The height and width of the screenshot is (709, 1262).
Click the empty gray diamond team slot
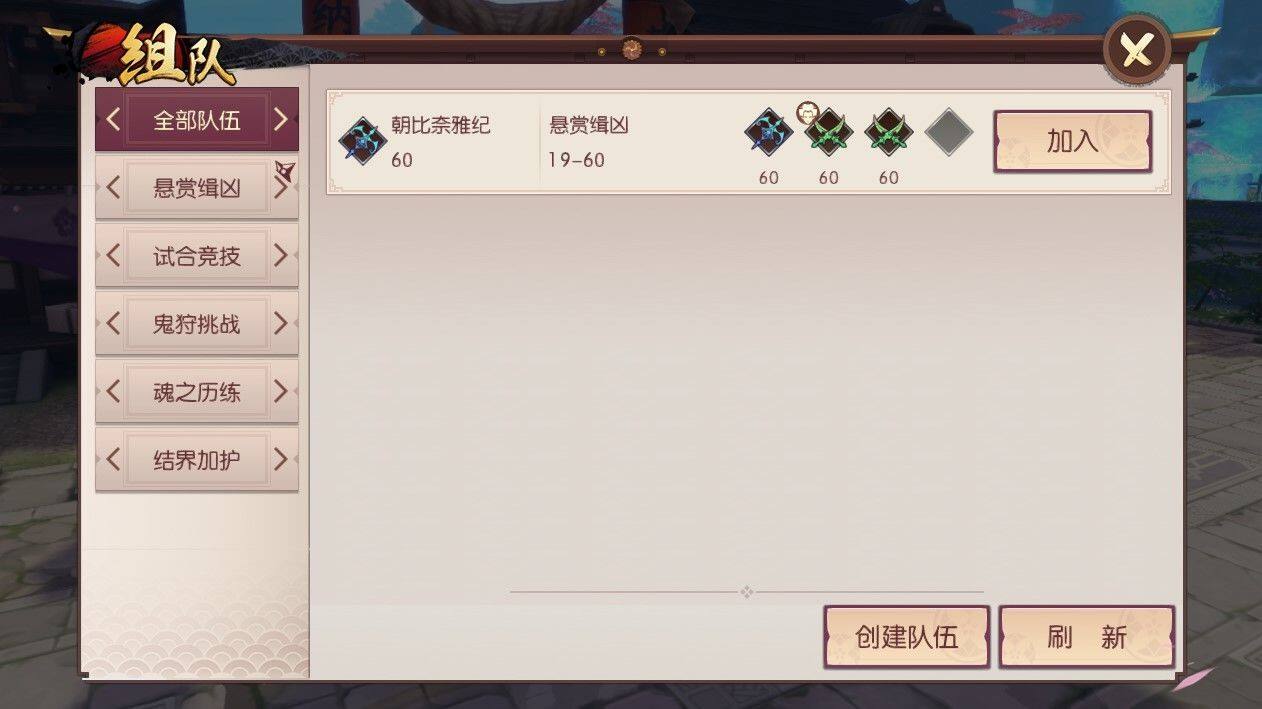tap(949, 132)
